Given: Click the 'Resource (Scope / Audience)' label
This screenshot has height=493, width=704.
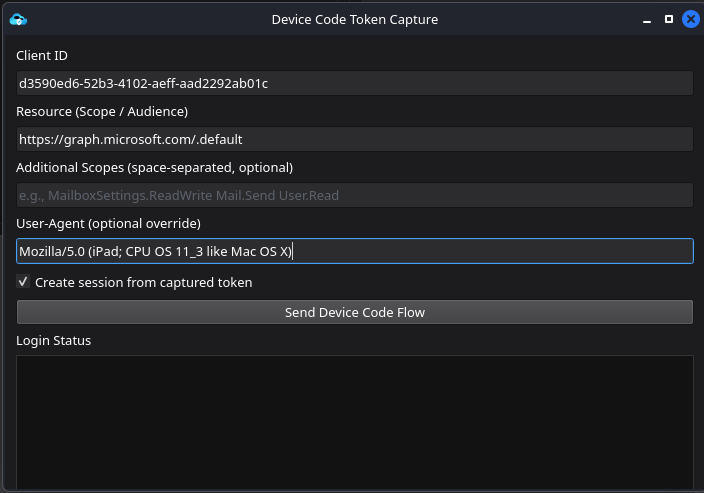Looking at the screenshot, I should tap(102, 112).
